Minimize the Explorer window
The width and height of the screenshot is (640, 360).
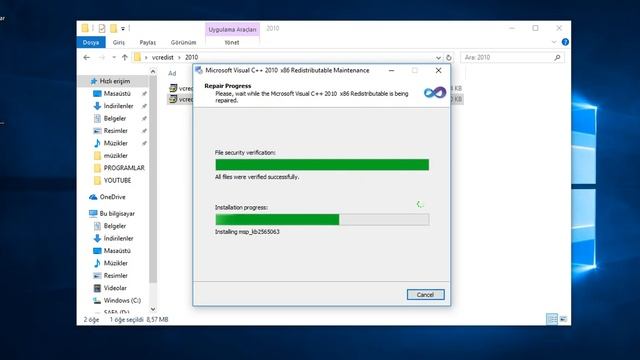(x=512, y=28)
